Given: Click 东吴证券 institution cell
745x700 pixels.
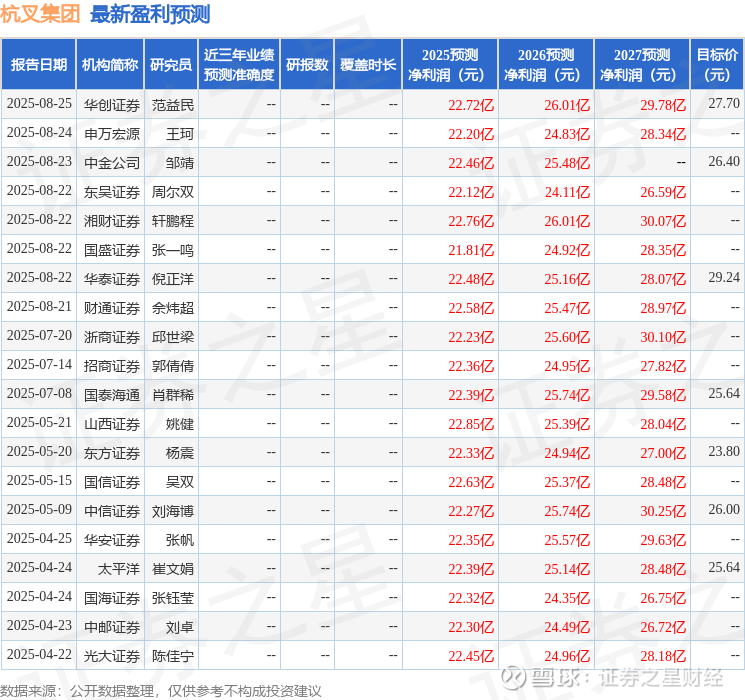Looking at the screenshot, I should 112,192.
